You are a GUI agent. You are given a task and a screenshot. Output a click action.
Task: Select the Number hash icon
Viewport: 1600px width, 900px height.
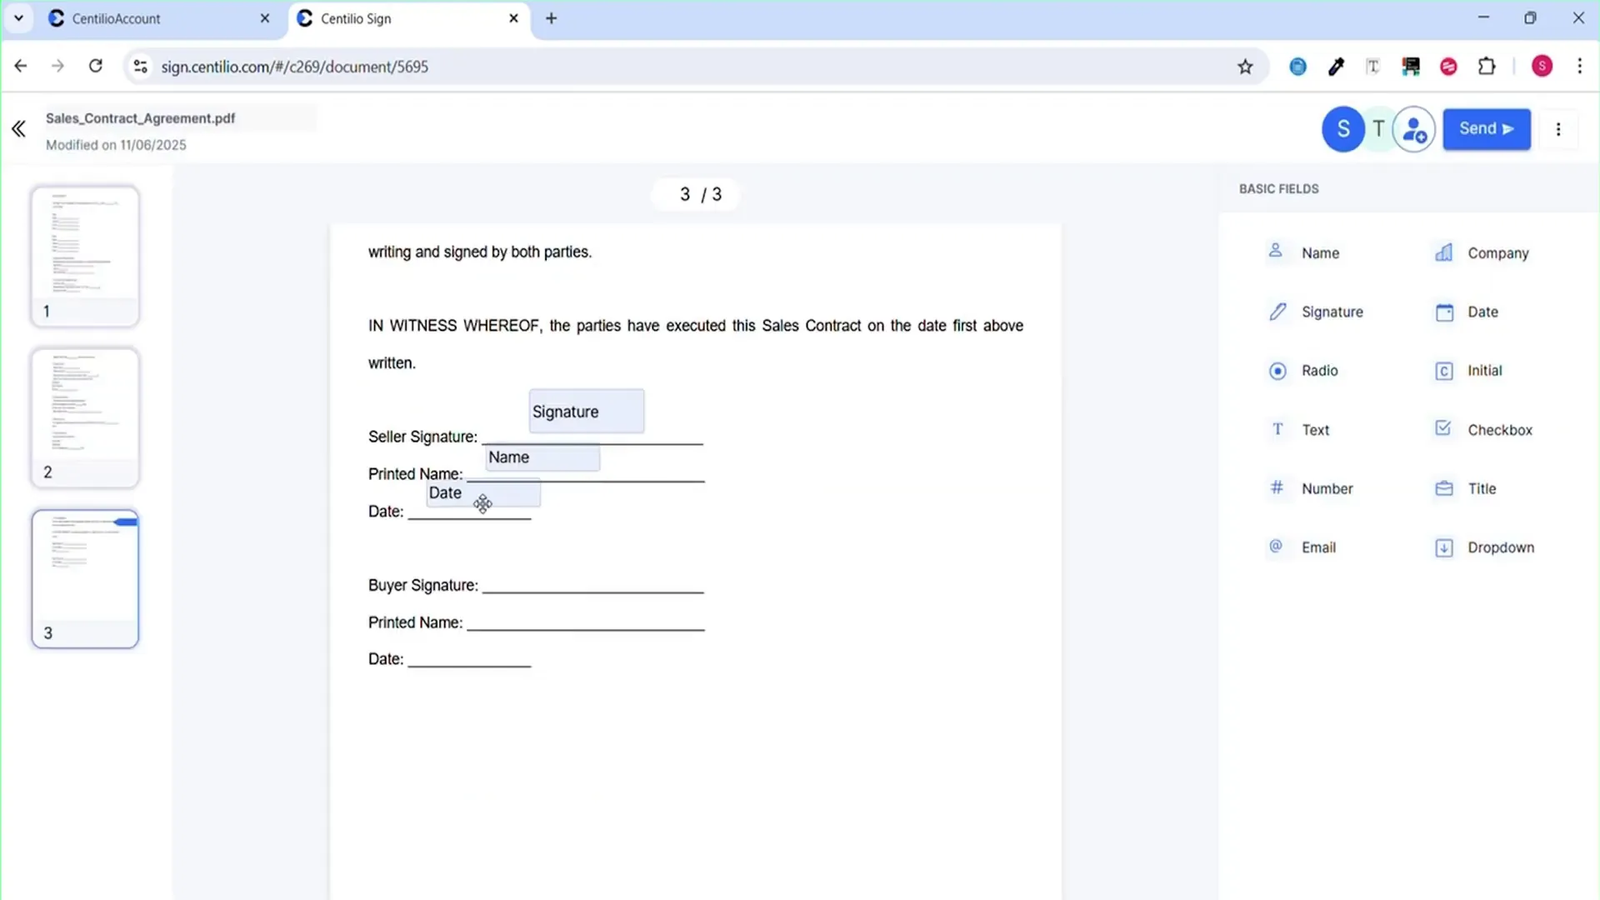pos(1276,487)
